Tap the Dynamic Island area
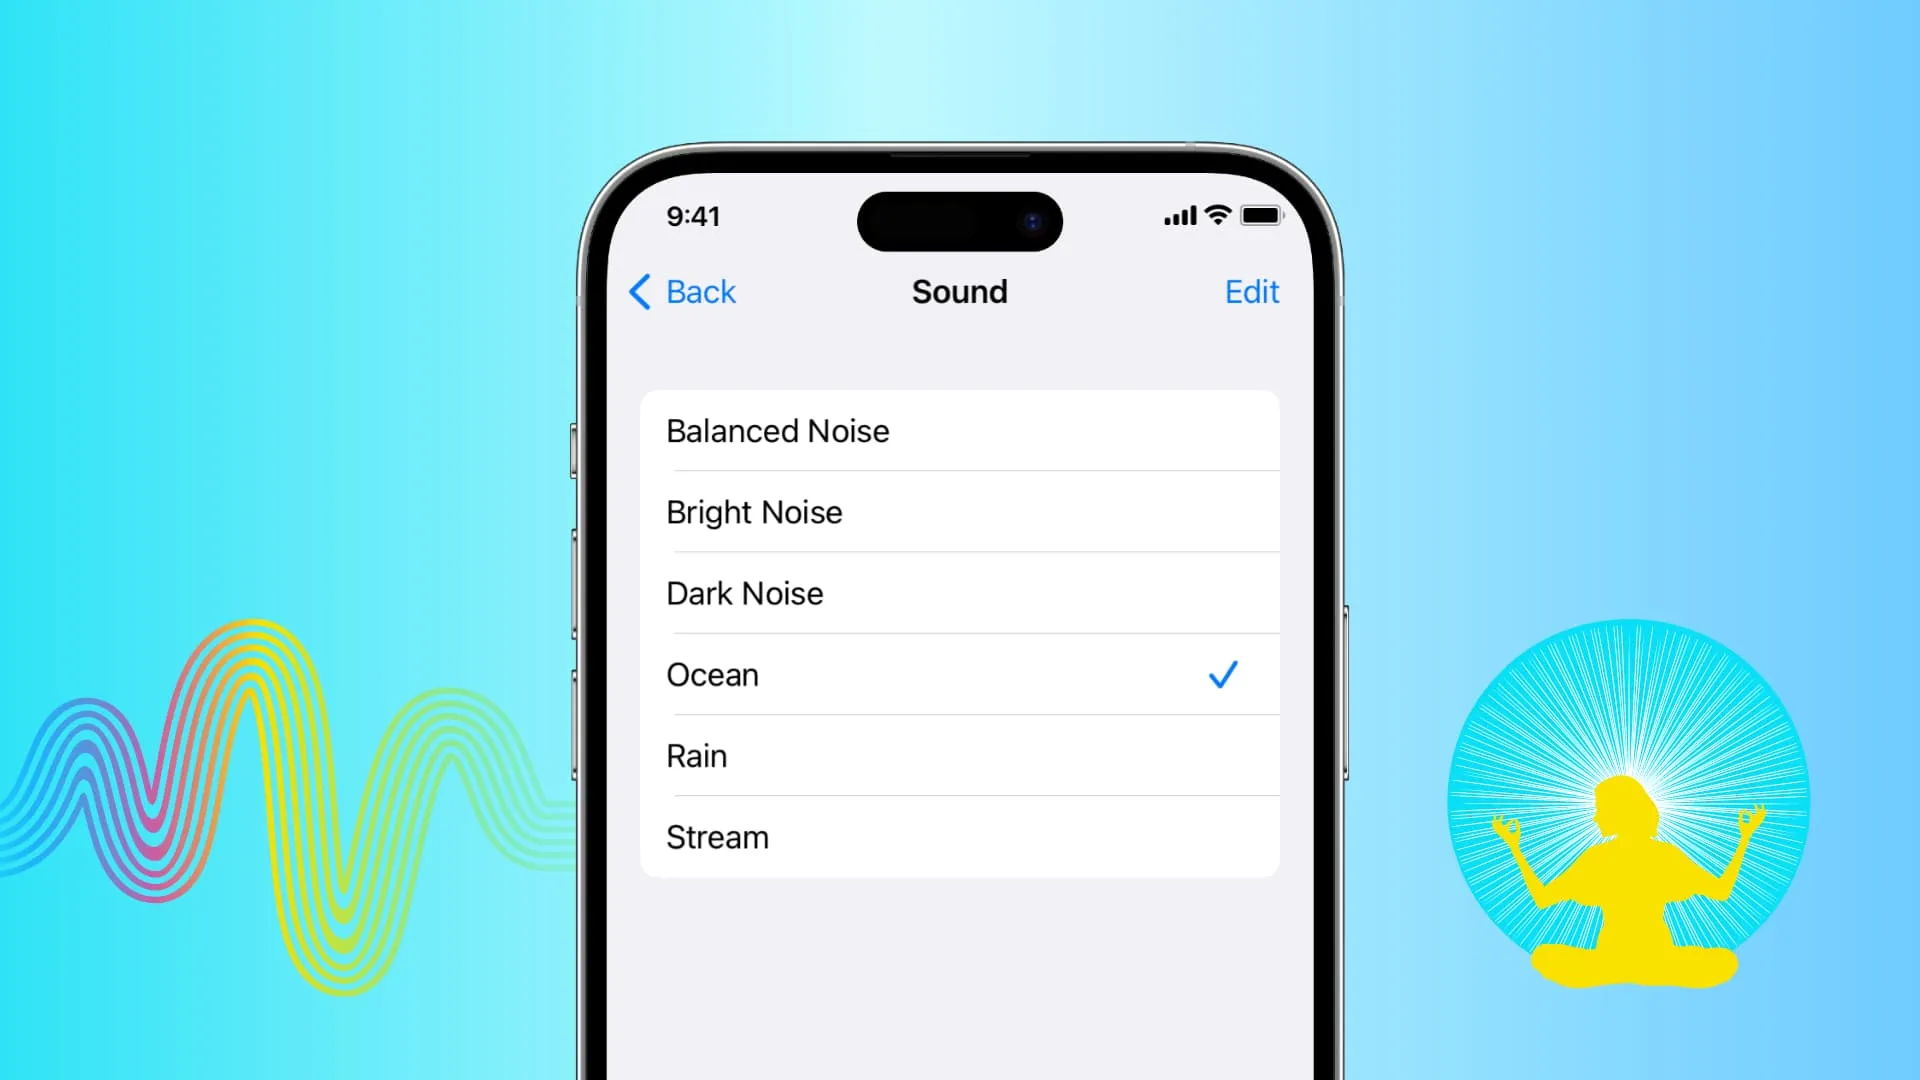The height and width of the screenshot is (1080, 1920). (960, 220)
